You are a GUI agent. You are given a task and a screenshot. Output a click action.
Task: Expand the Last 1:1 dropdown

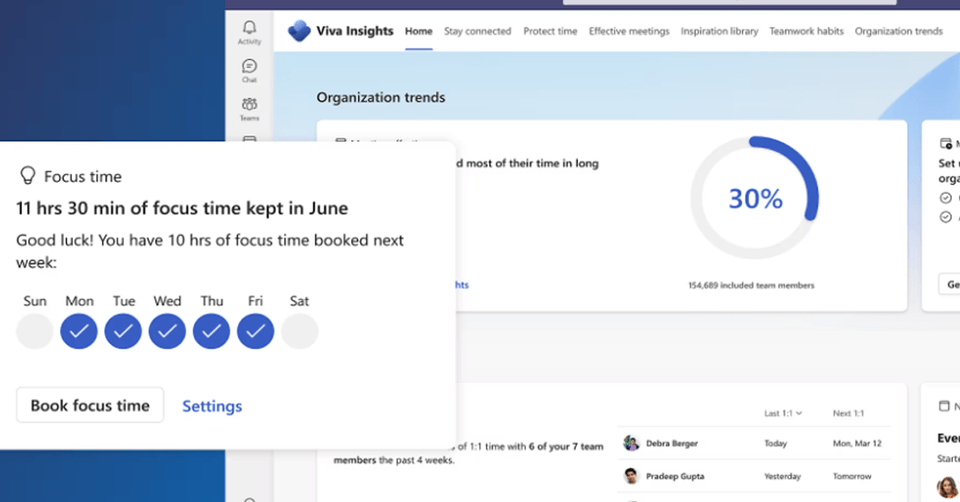point(783,413)
